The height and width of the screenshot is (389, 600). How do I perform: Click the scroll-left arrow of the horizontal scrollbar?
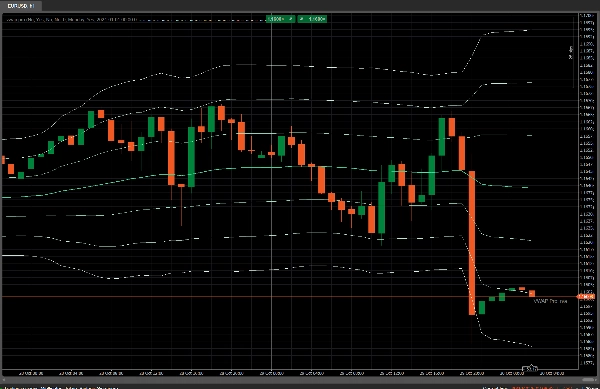(3, 379)
